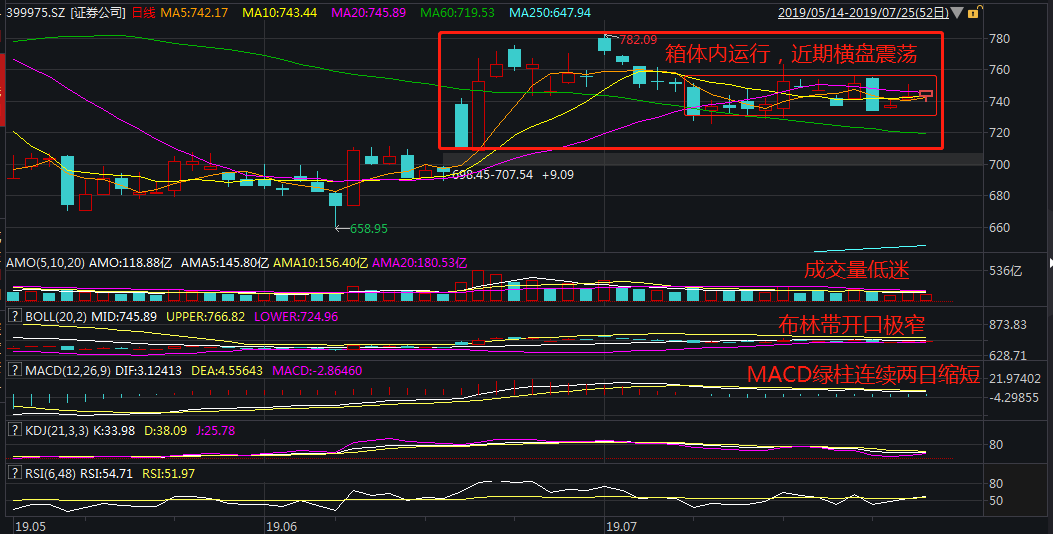Viewport: 1053px width, 534px height.
Task: Click the side panel arrow at right edge
Action: [x=1050, y=263]
